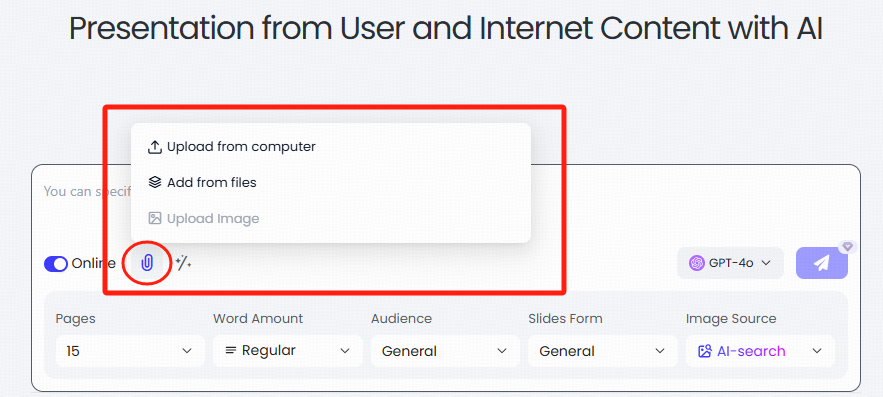Click the GPT-4o model logo icon
Screen dimensions: 883x397
(697, 262)
